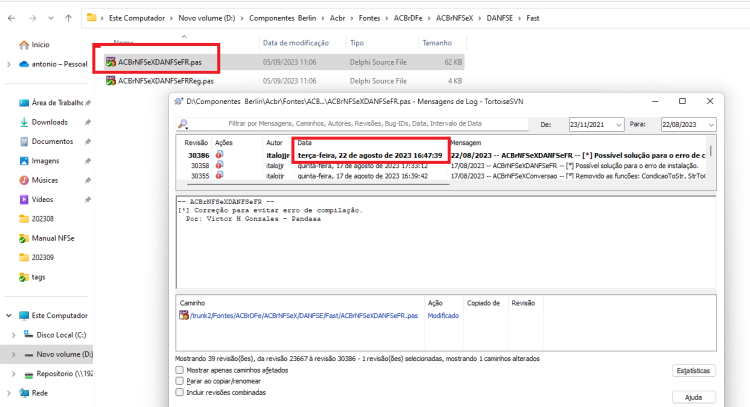Sort by Tipo column header

[357, 43]
